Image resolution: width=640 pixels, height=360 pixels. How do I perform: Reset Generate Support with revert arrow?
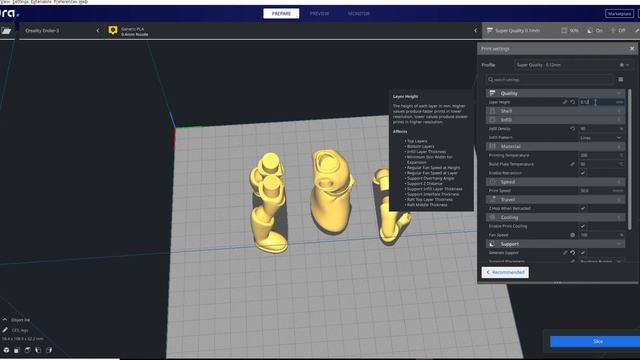pyautogui.click(x=573, y=253)
